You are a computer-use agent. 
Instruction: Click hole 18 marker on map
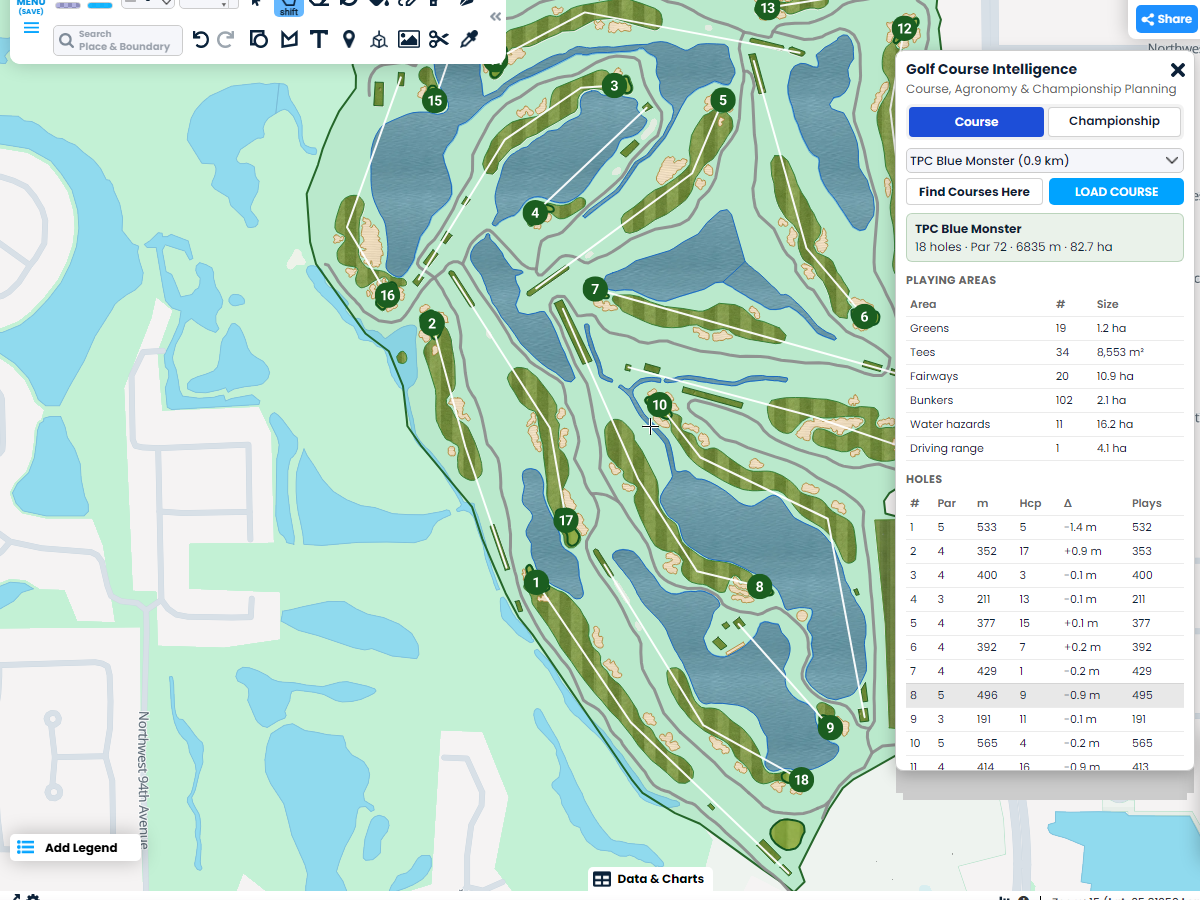tap(801, 779)
